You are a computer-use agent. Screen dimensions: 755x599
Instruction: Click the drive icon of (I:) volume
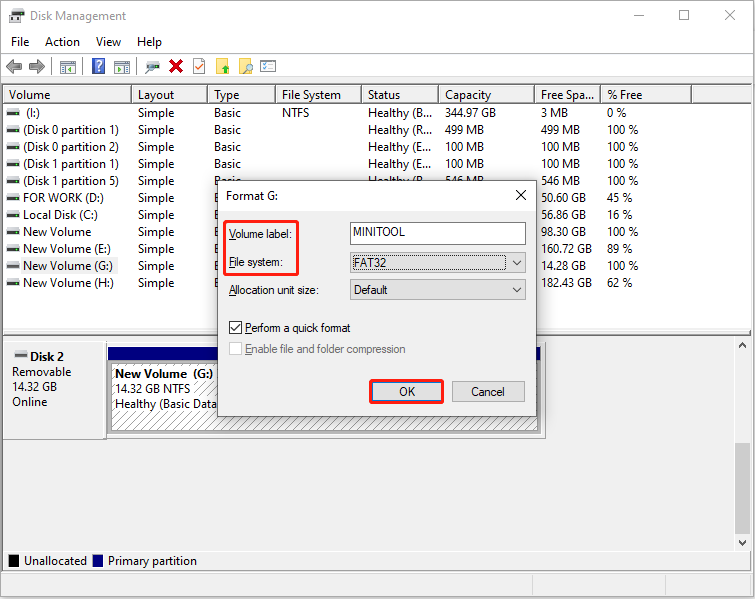[13, 113]
